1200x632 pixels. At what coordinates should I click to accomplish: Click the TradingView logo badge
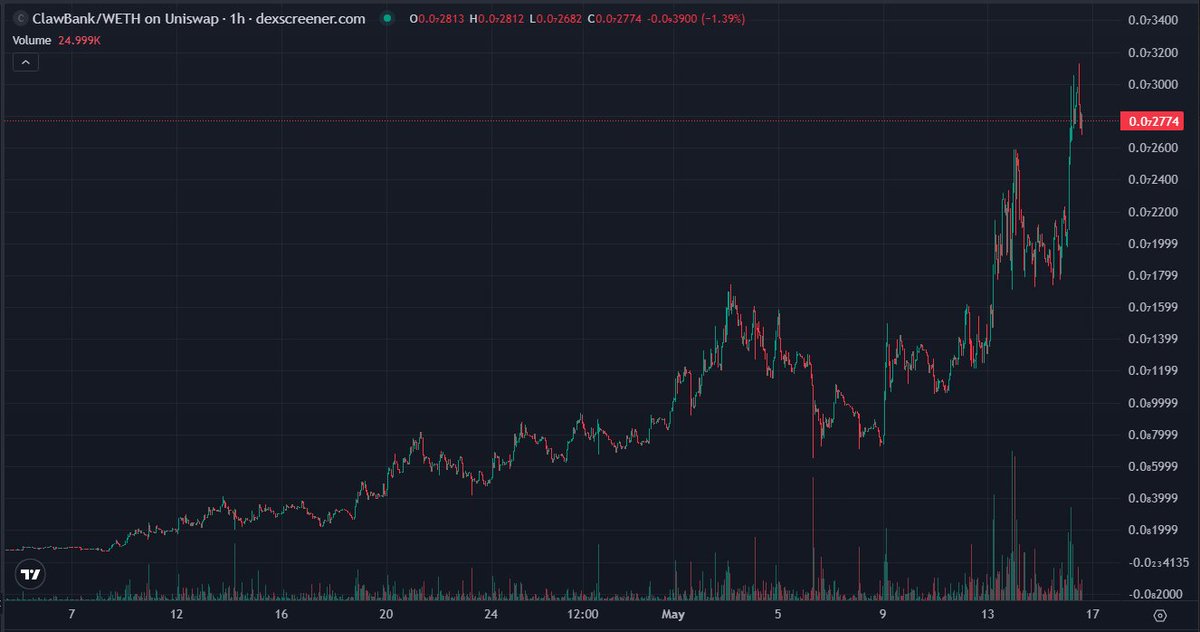[x=30, y=576]
